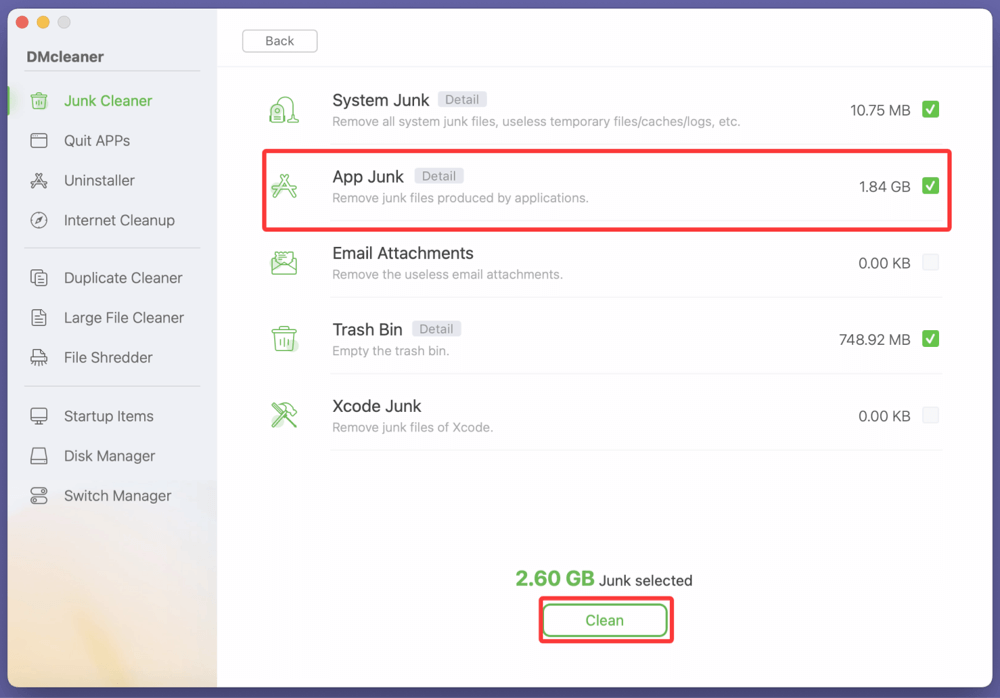Viewport: 1000px width, 698px height.
Task: Select the Duplicate Cleaner icon
Action: [37, 277]
